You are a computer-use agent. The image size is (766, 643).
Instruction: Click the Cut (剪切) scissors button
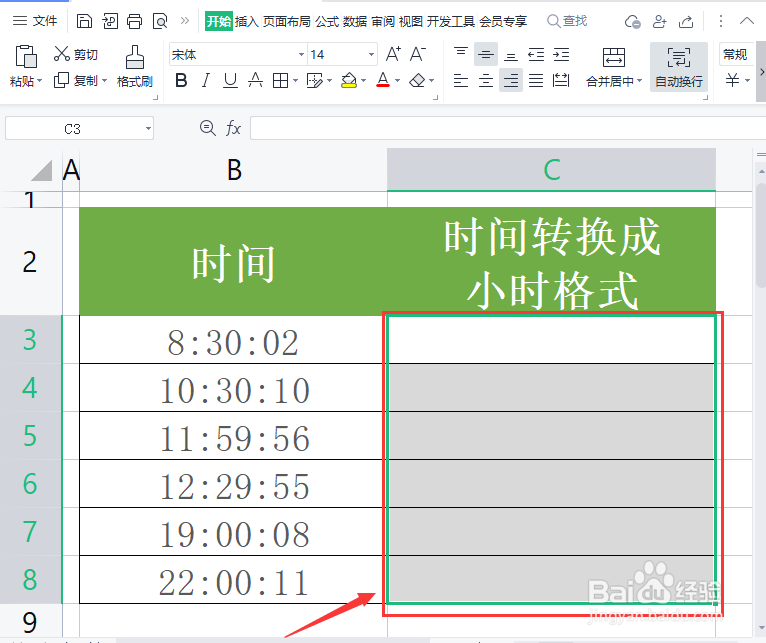point(76,54)
